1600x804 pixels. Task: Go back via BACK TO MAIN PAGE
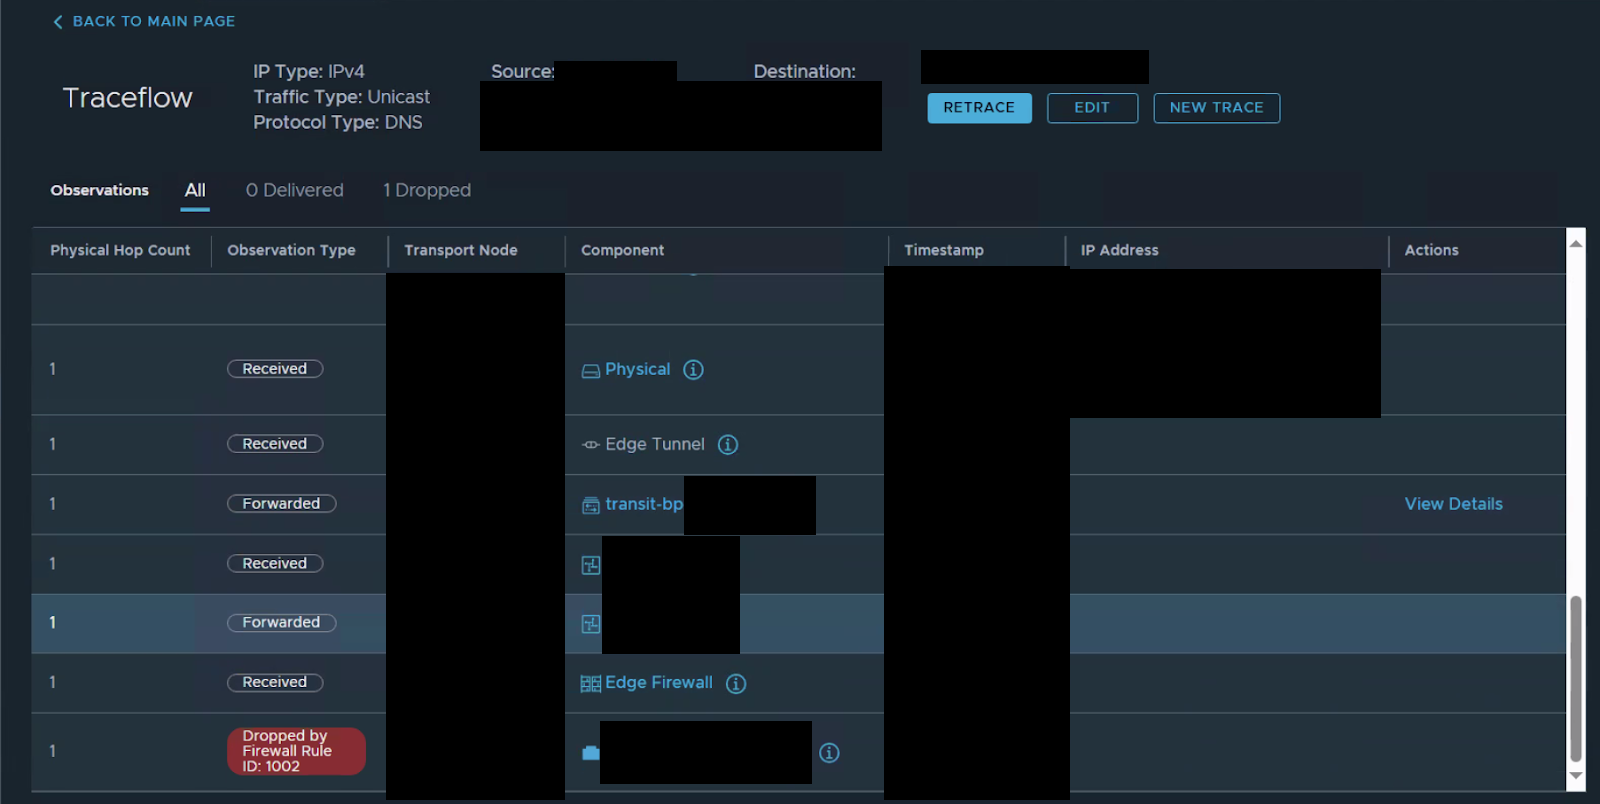(144, 21)
